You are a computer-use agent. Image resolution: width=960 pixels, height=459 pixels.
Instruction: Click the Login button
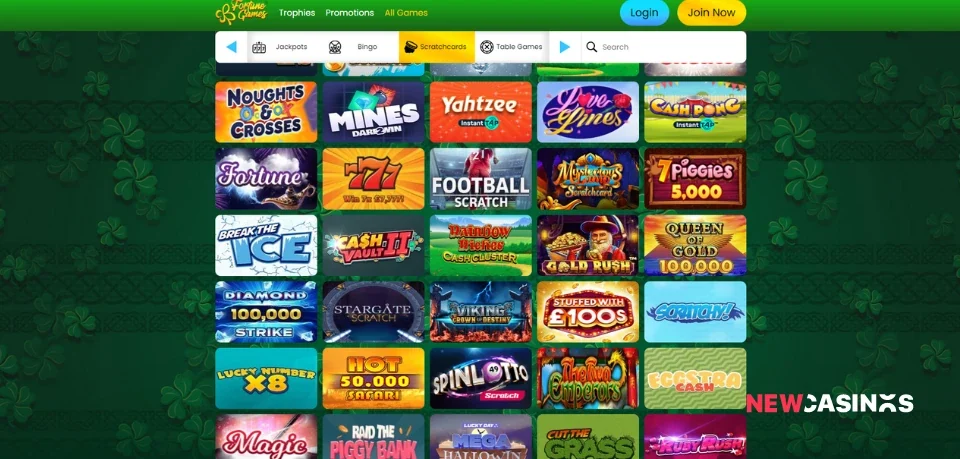pyautogui.click(x=644, y=13)
